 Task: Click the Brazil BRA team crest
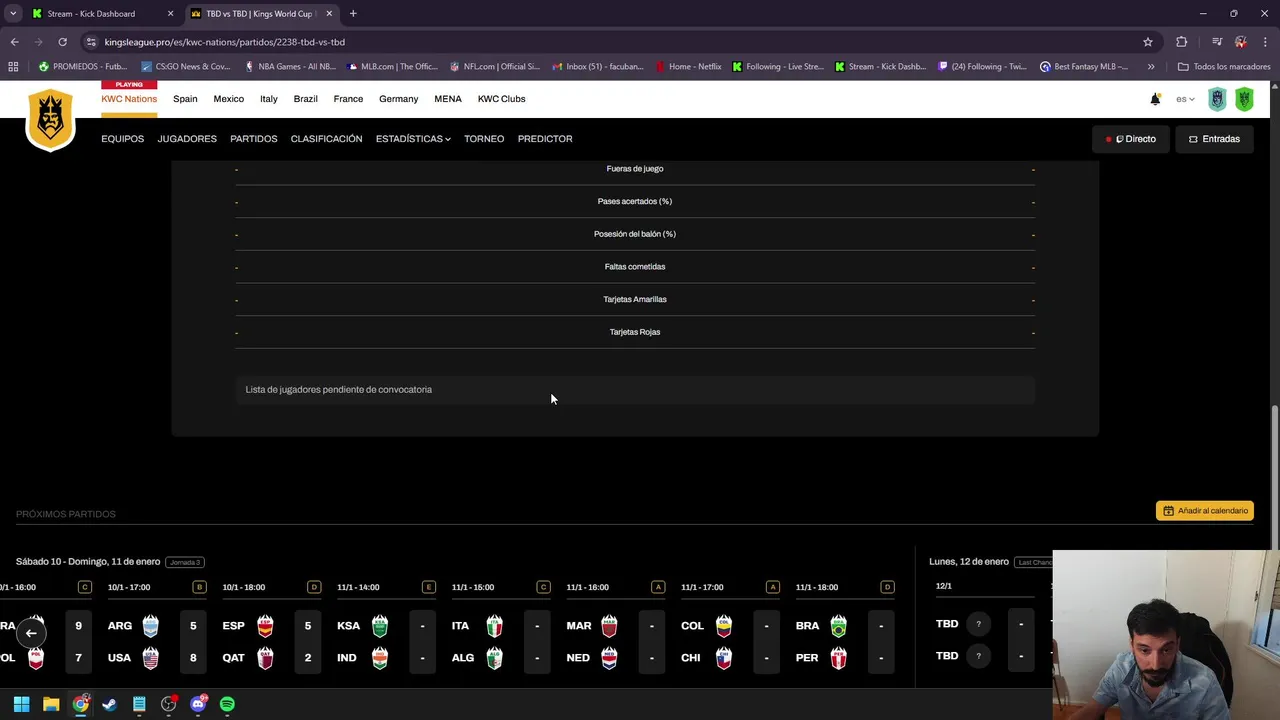[838, 626]
